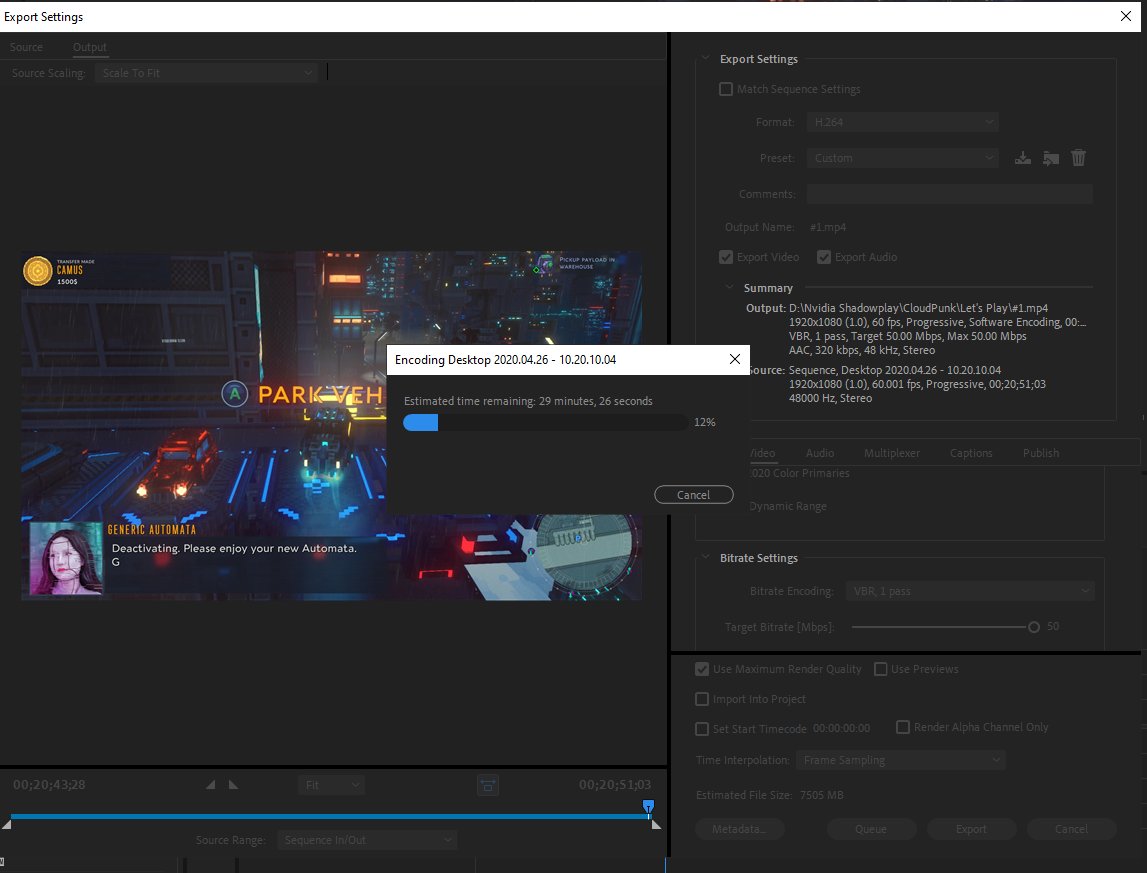Open the Audio tab
The width and height of the screenshot is (1147, 873).
pyautogui.click(x=820, y=453)
